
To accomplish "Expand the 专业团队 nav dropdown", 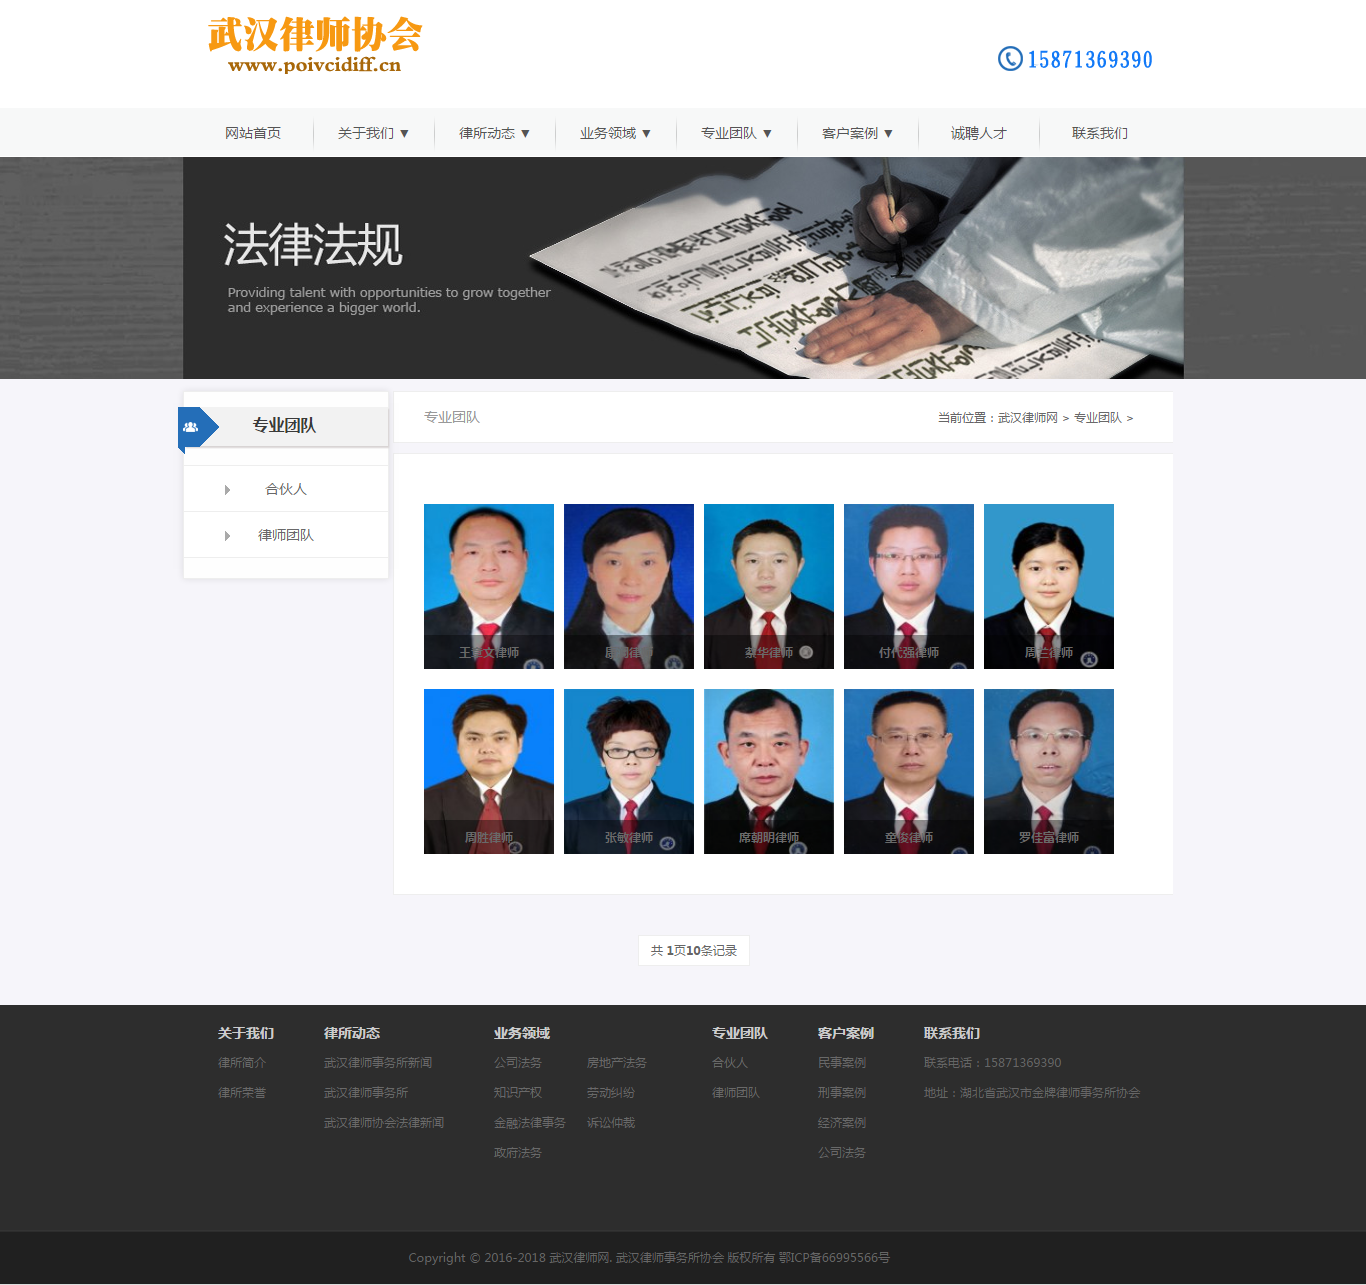I will coord(736,133).
